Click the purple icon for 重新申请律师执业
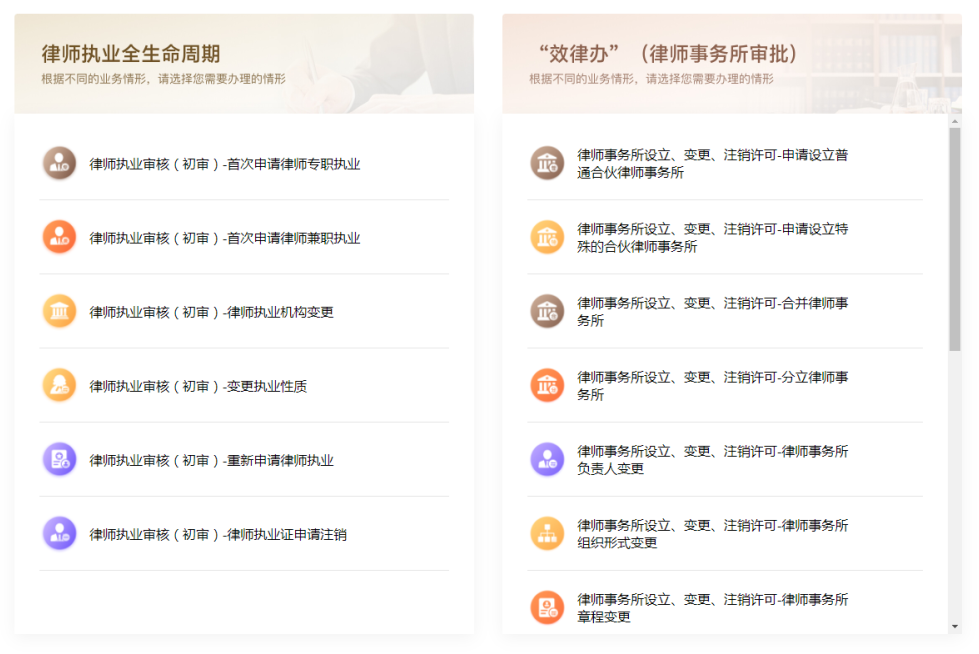This screenshot has width=979, height=654. [59, 459]
